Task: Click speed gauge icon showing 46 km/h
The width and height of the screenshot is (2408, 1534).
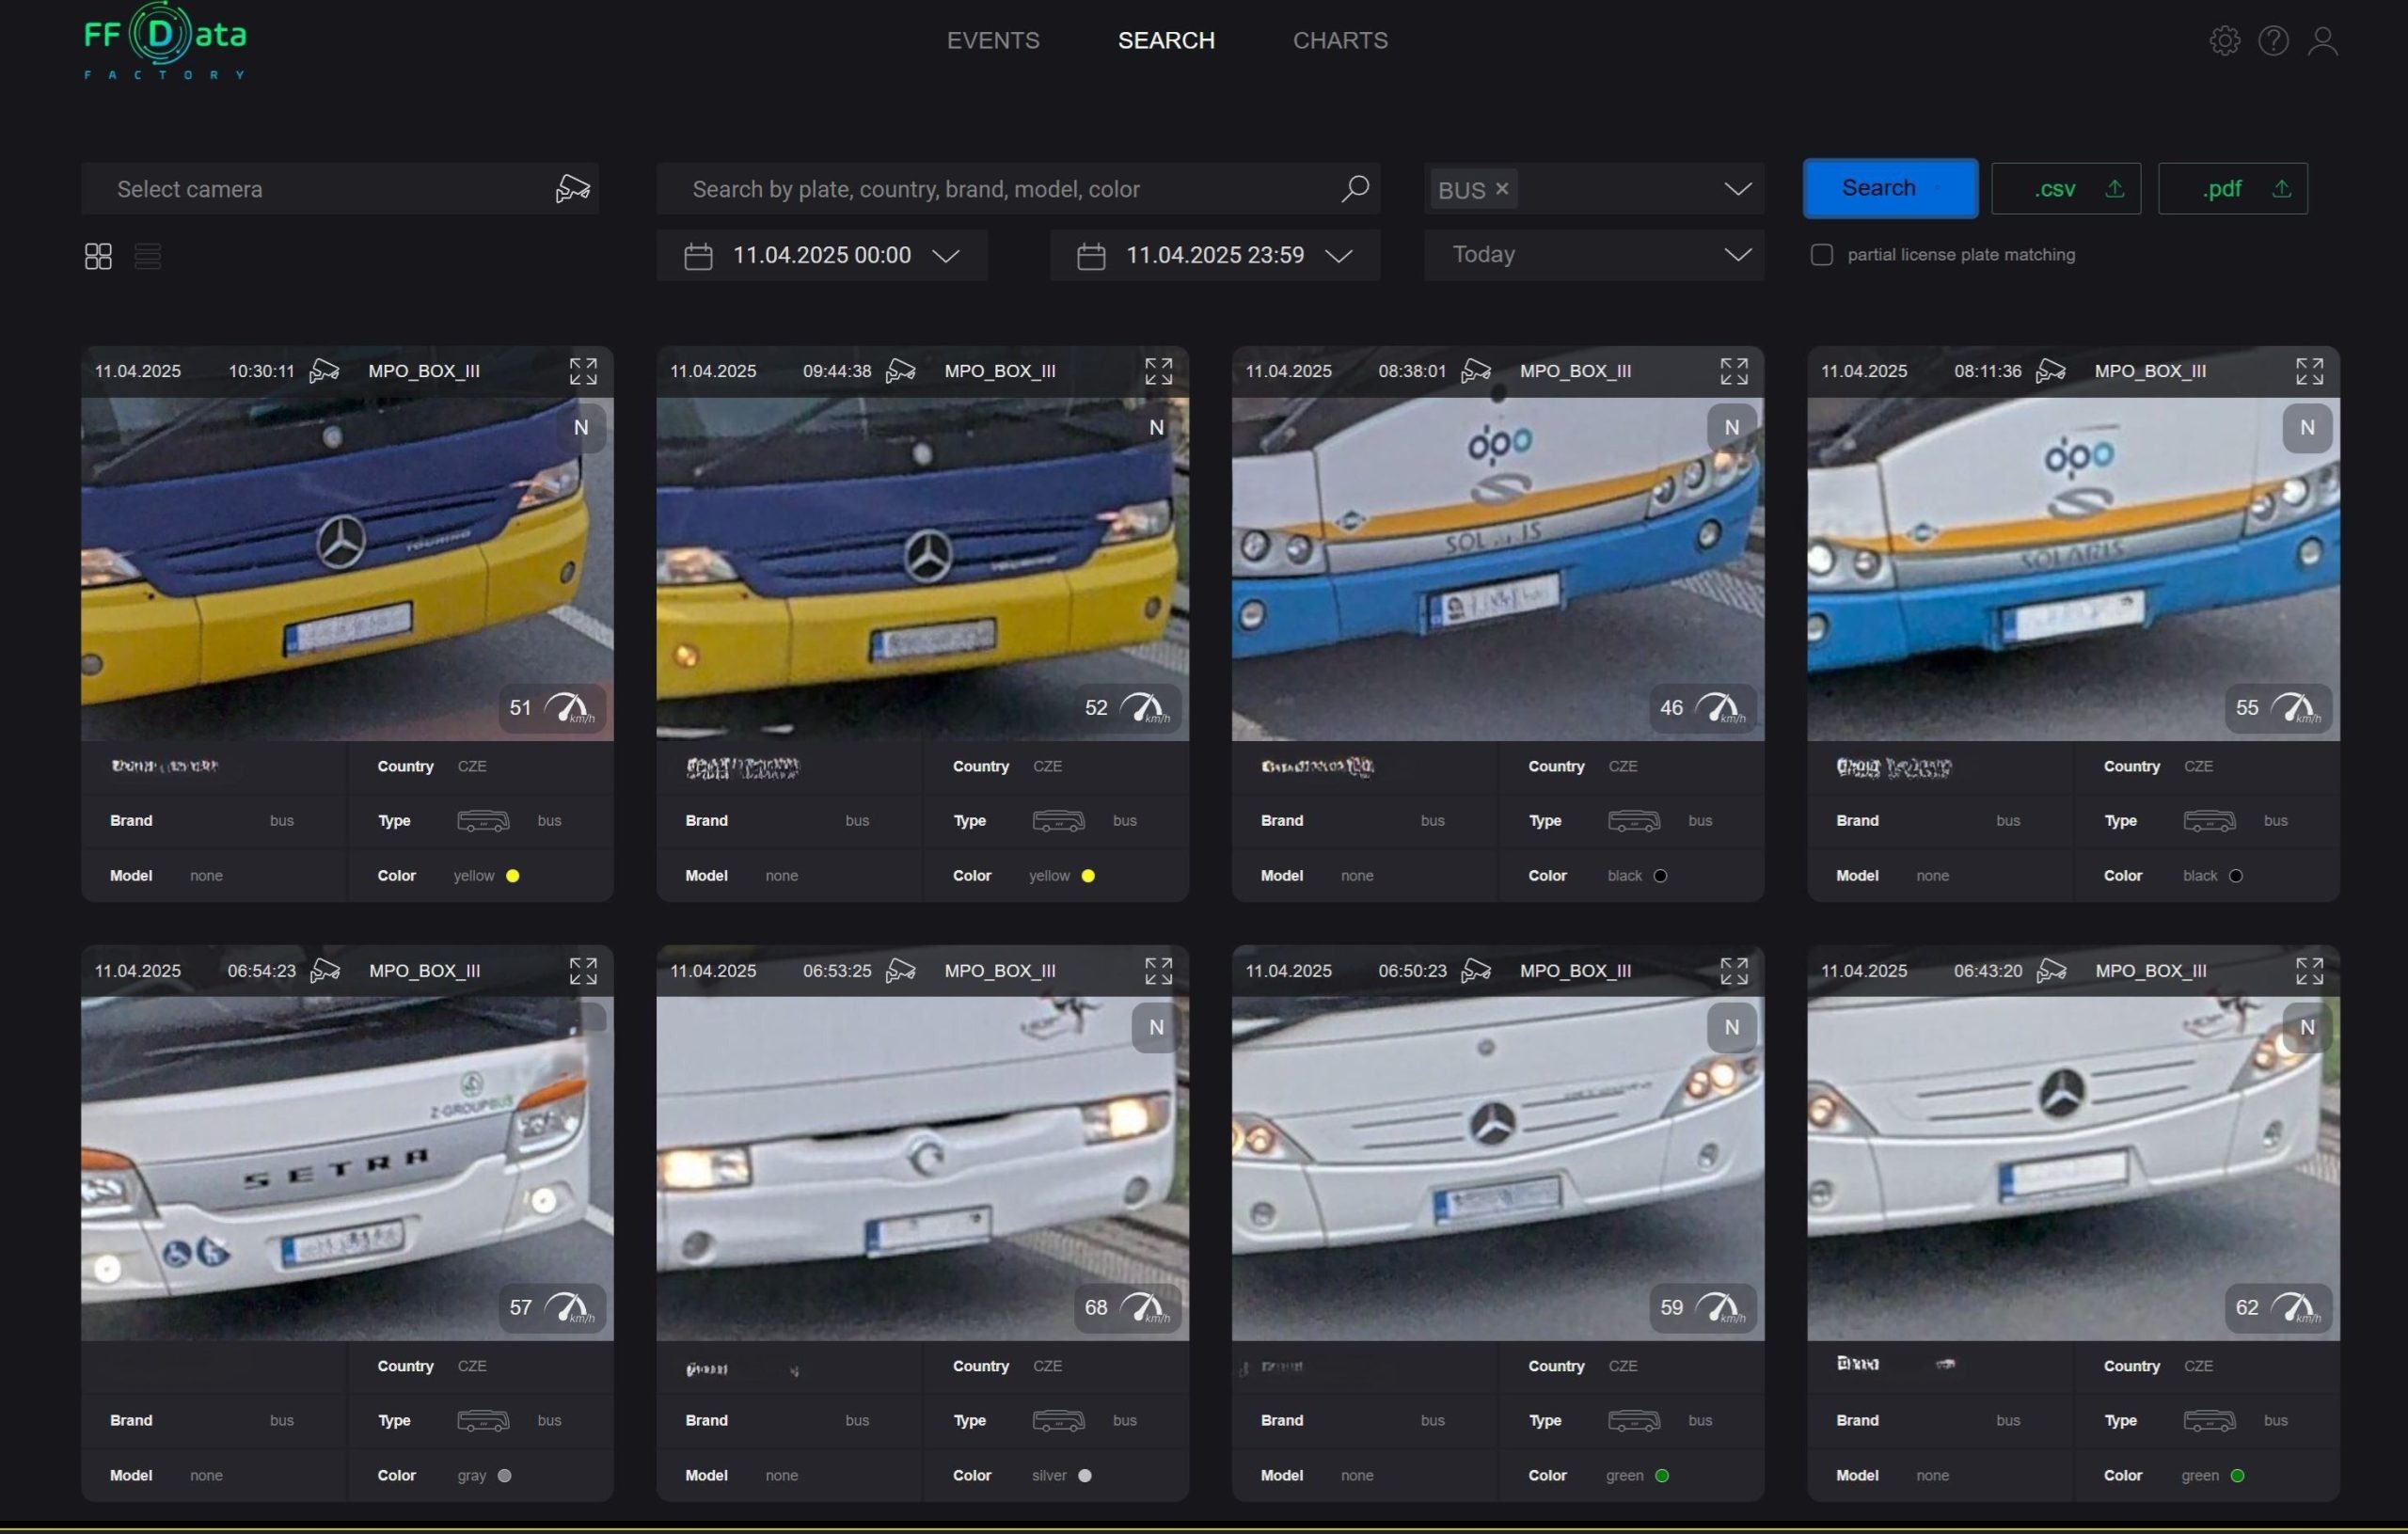Action: pos(1720,708)
